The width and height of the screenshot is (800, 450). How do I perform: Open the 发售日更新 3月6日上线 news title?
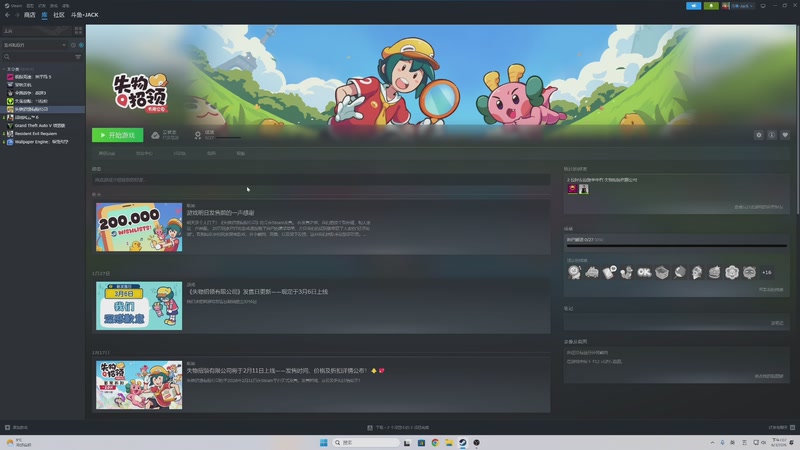(x=258, y=292)
